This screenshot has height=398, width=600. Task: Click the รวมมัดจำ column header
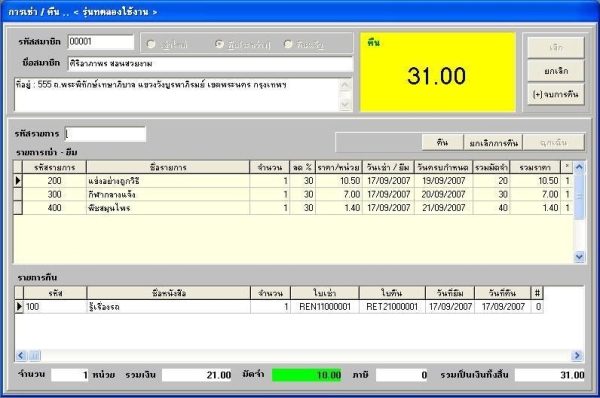tap(491, 167)
